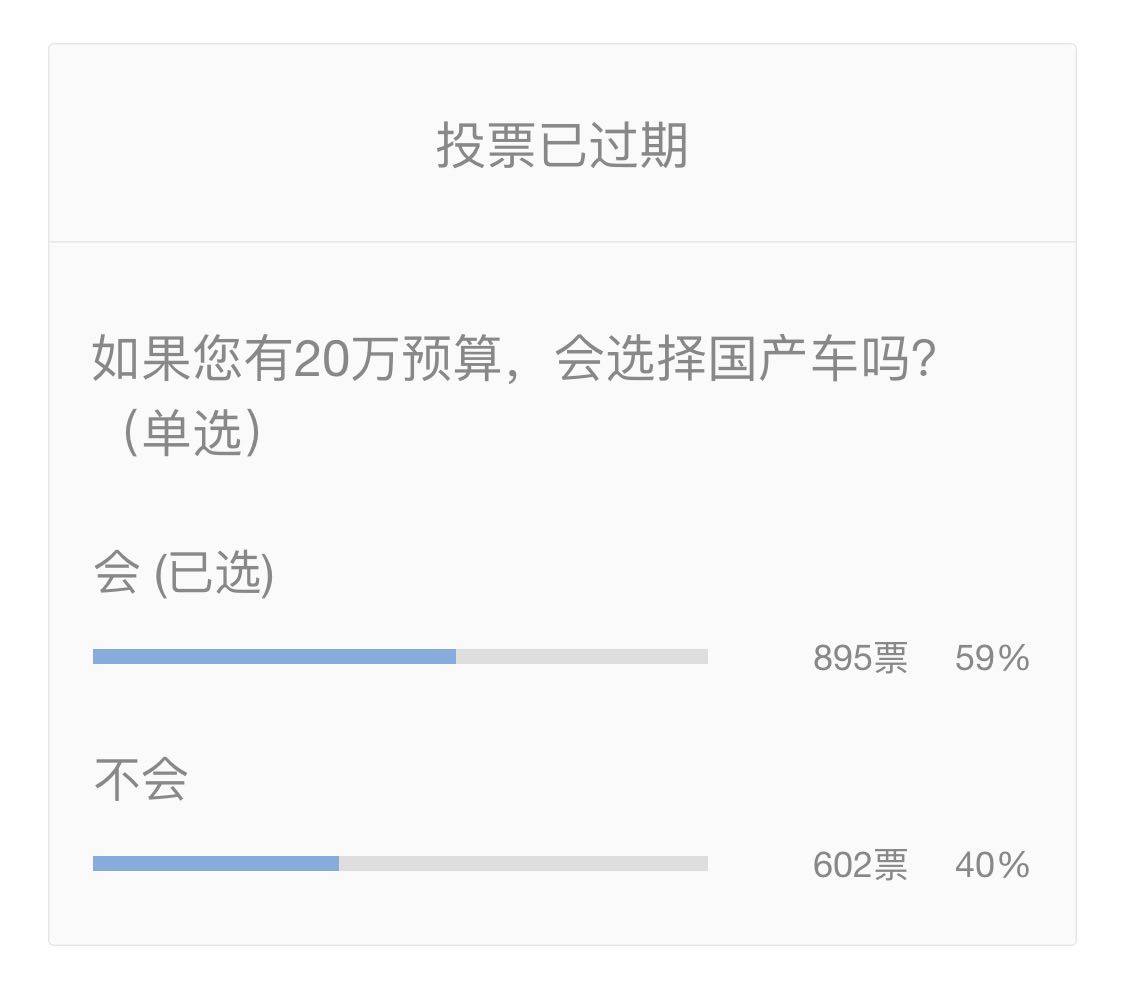Select the 会 poll option
The image size is (1125, 982).
coord(116,574)
